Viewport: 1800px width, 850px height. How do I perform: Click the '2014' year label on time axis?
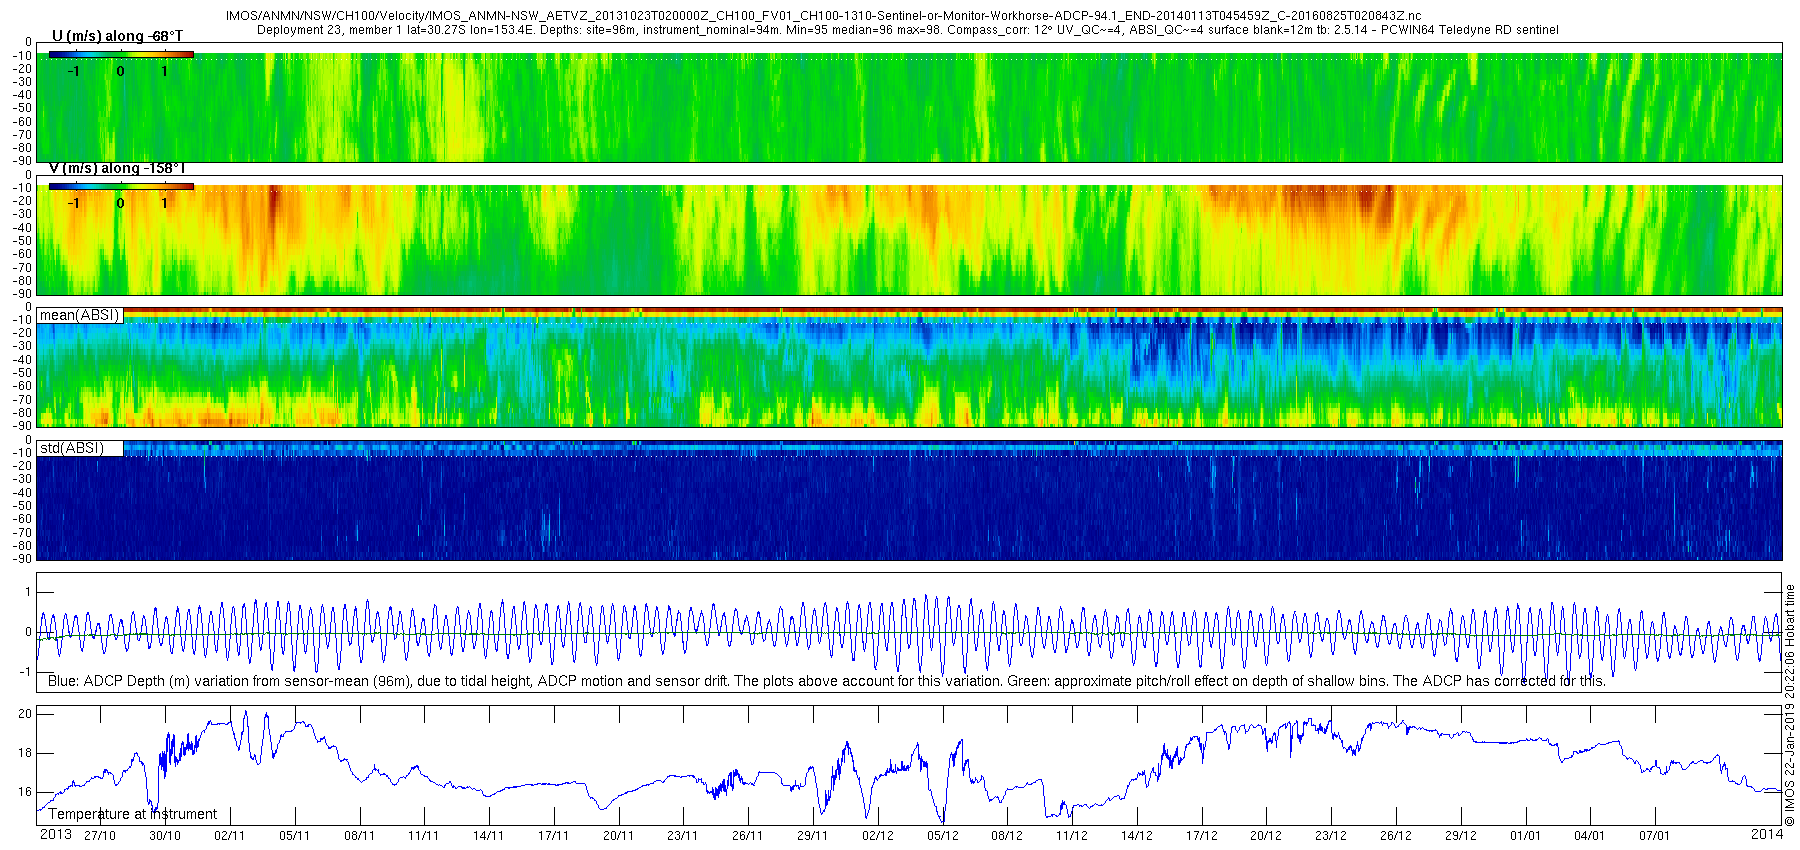pos(1767,834)
